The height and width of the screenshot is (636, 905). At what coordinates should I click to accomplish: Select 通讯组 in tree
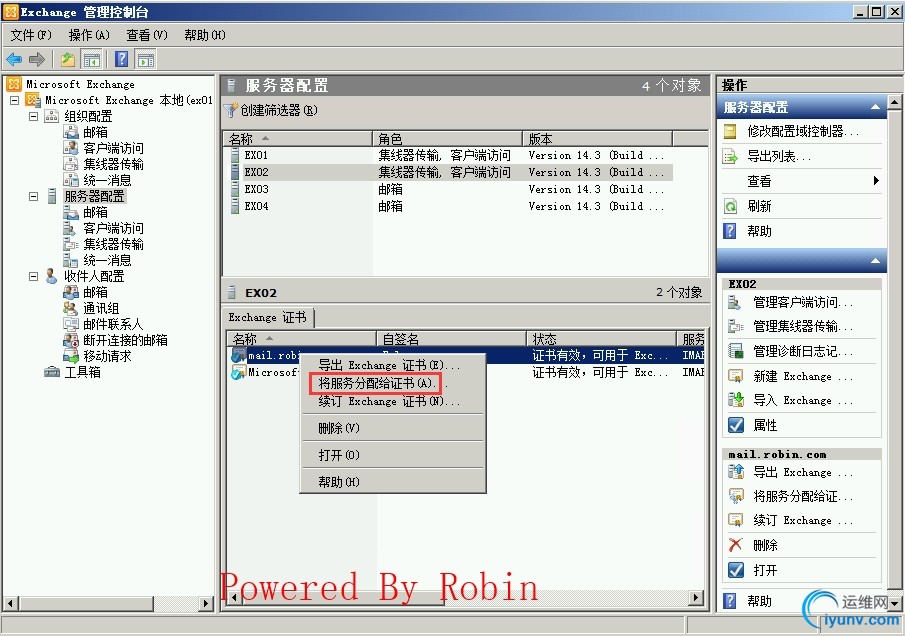(x=101, y=309)
